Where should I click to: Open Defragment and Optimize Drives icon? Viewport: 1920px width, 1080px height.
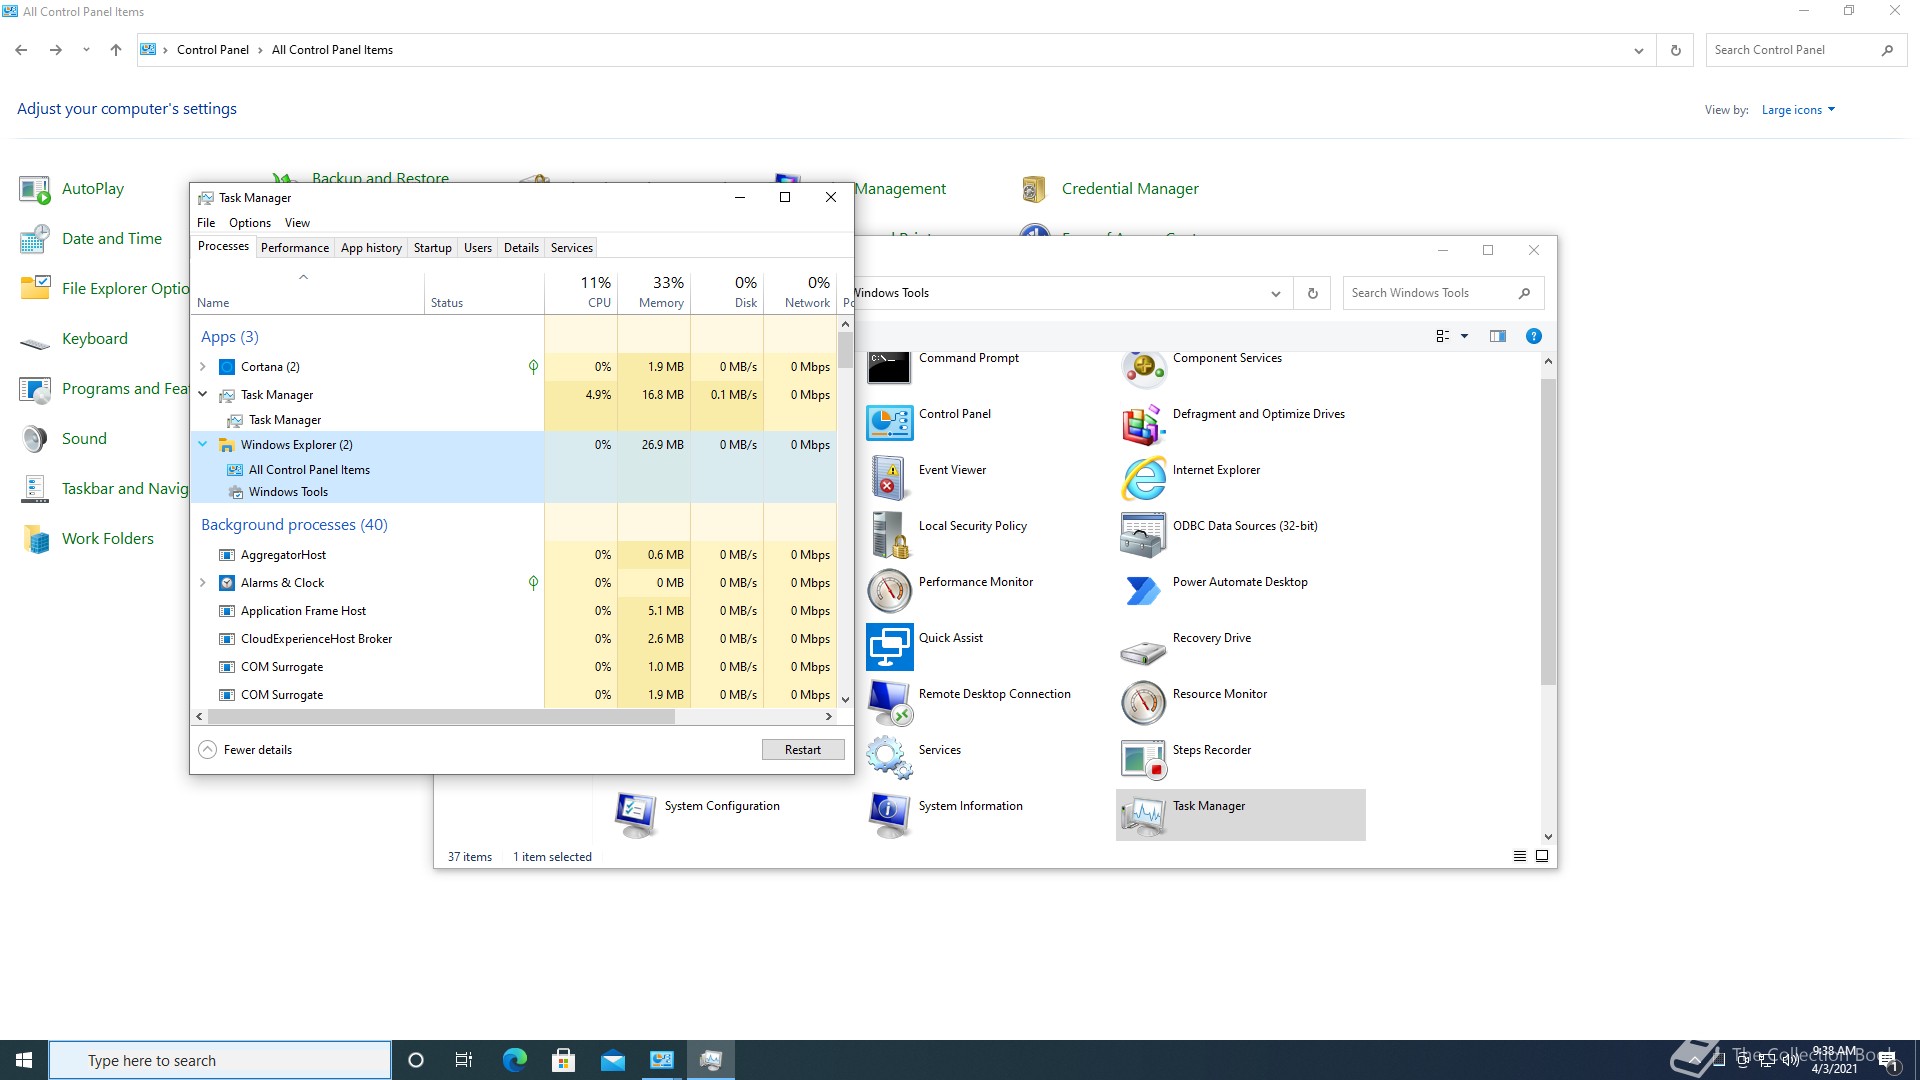click(1143, 424)
